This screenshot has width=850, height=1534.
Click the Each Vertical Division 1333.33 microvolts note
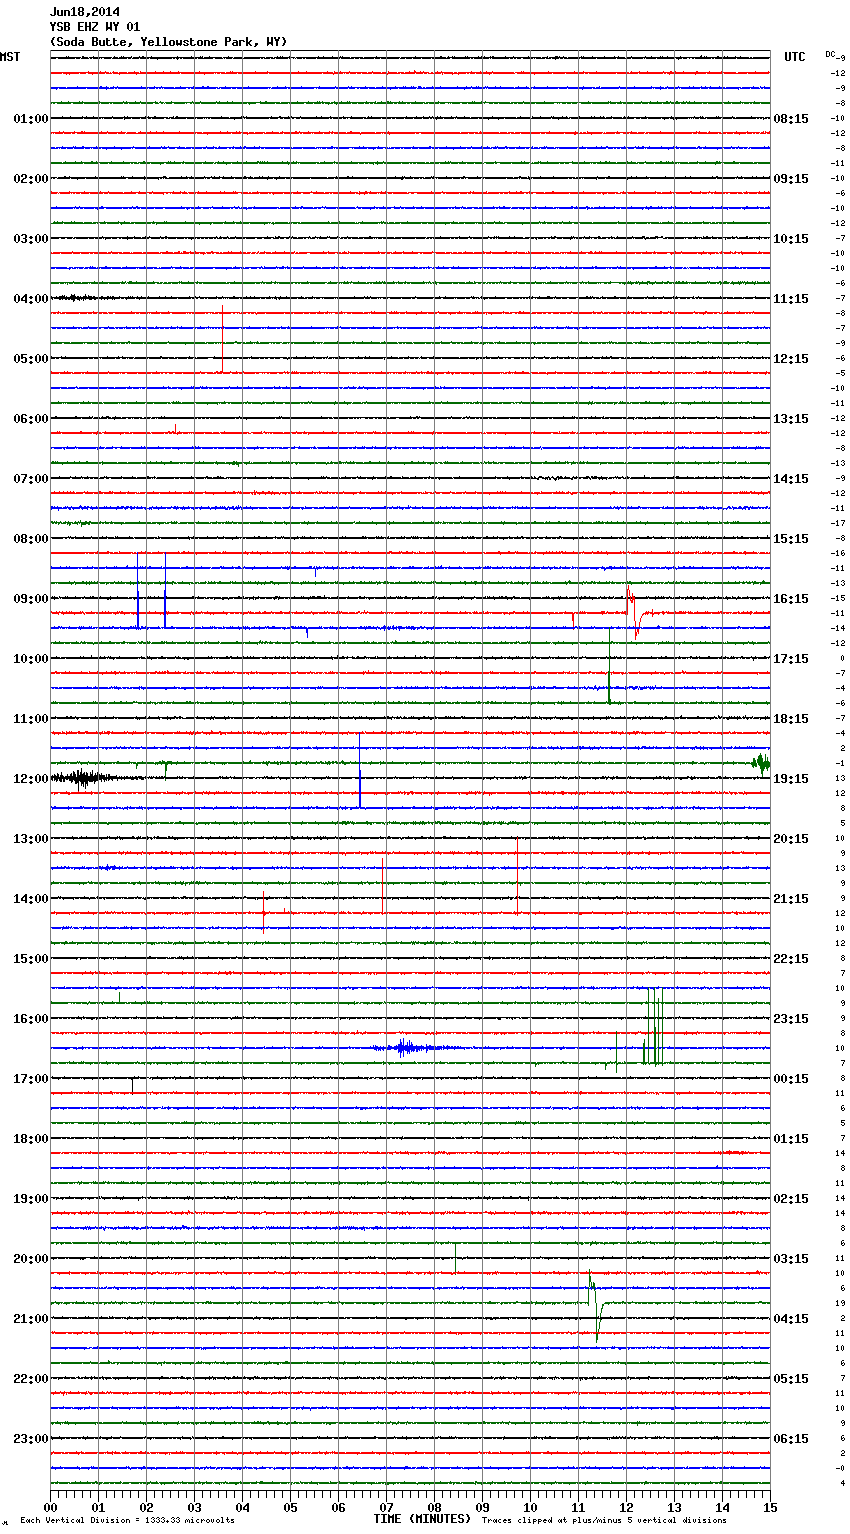127,1521
